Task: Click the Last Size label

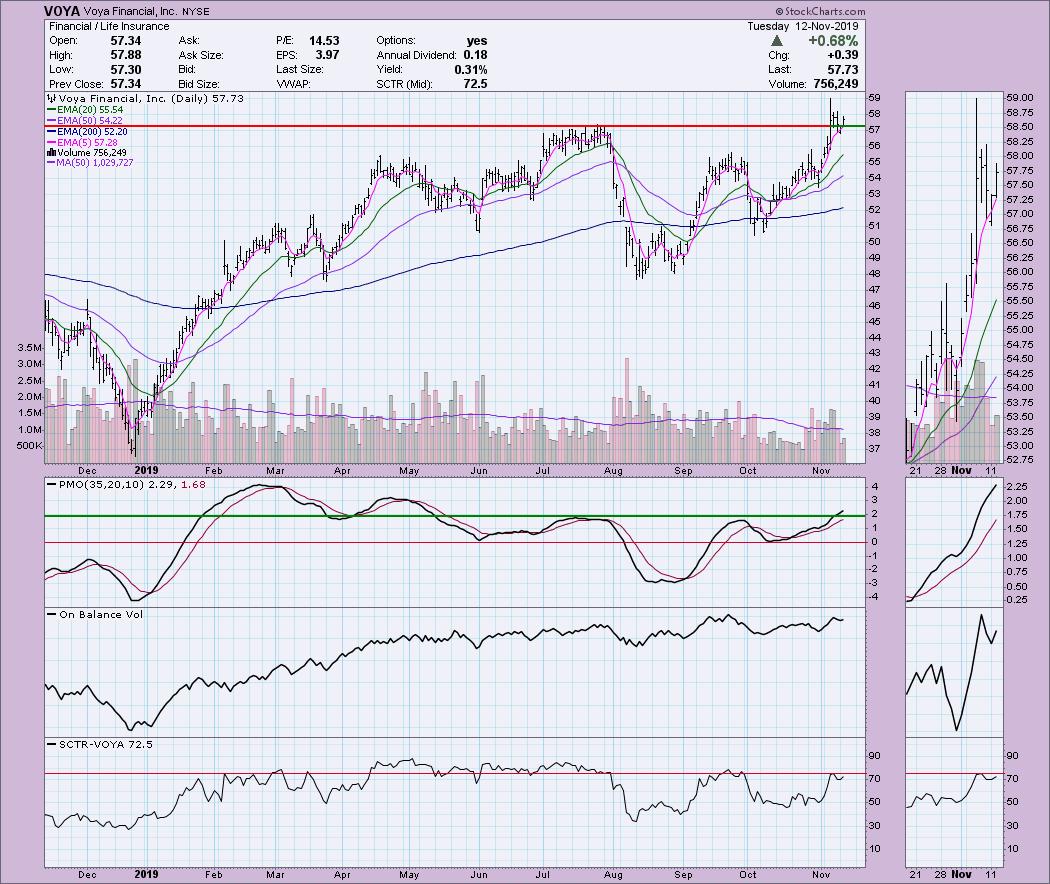Action: pos(299,69)
